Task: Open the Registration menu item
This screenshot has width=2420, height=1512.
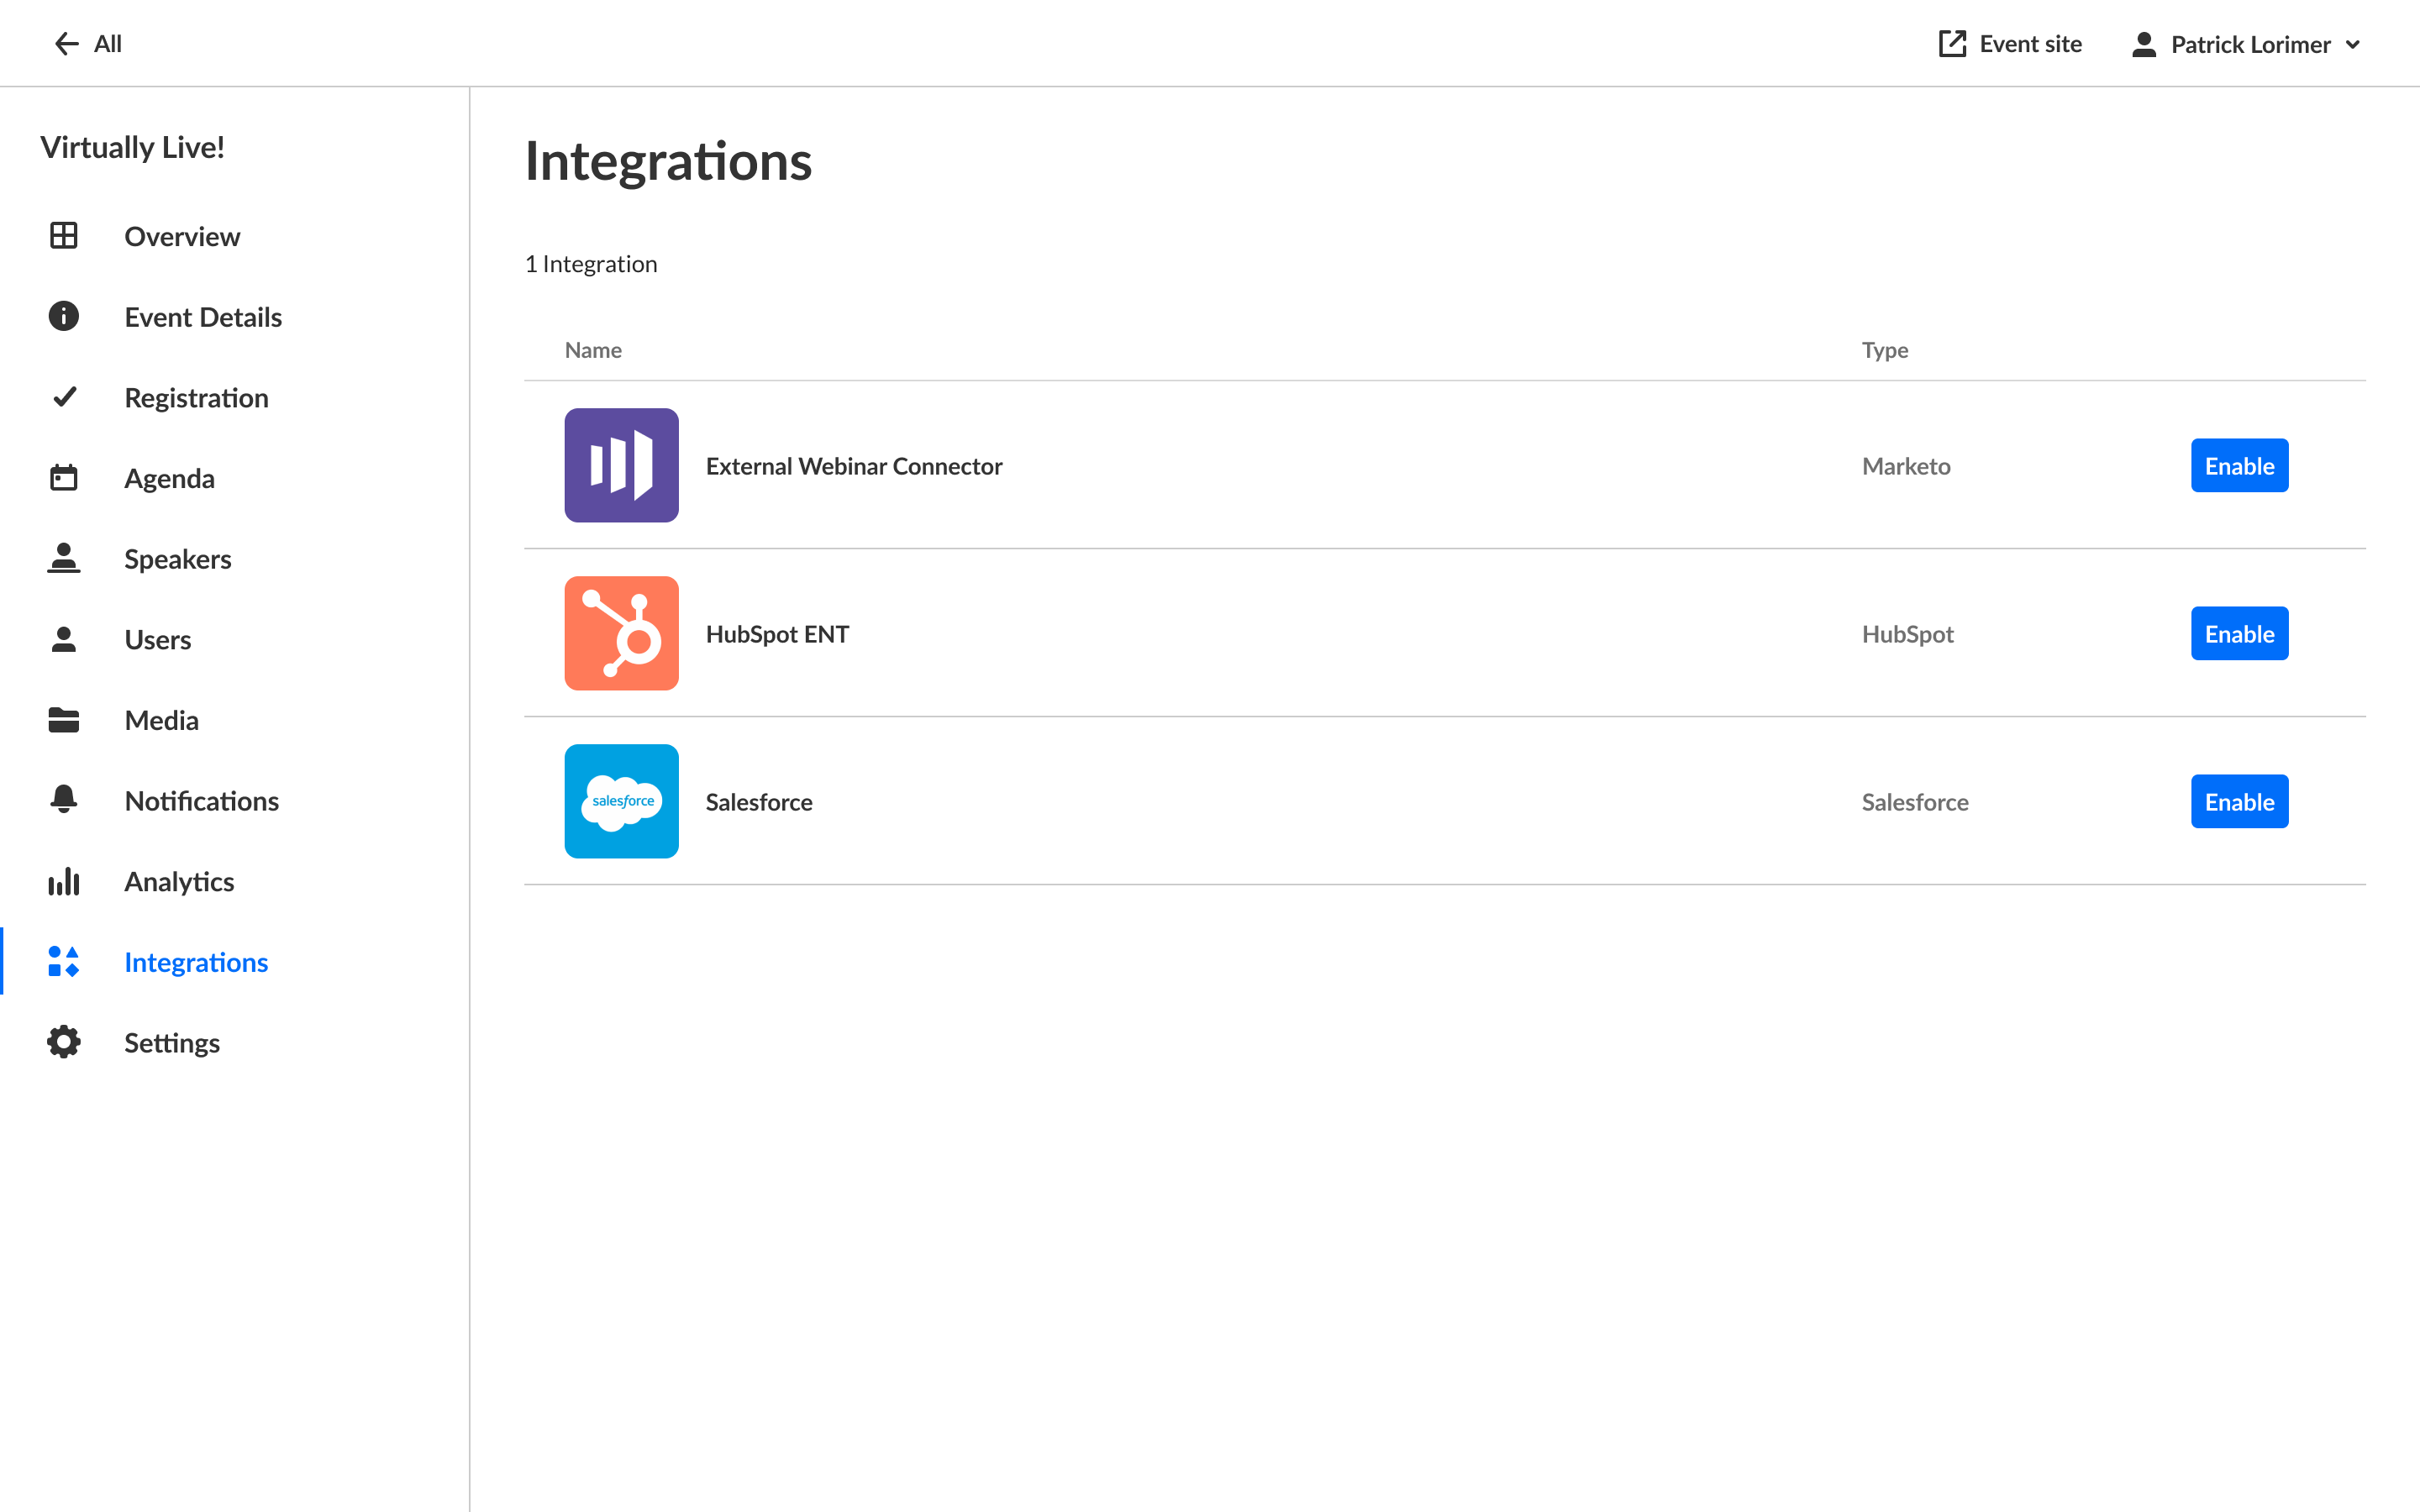Action: (x=196, y=398)
